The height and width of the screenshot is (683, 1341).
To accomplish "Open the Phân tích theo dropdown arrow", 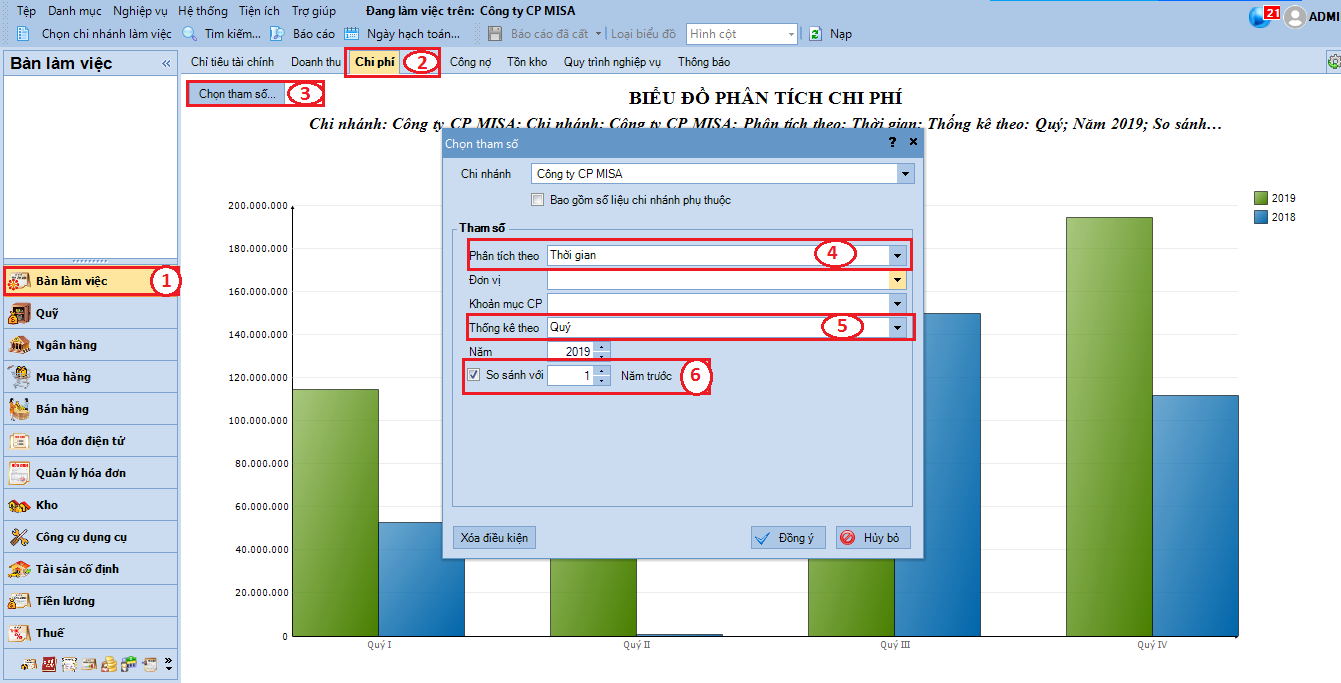I will point(897,255).
